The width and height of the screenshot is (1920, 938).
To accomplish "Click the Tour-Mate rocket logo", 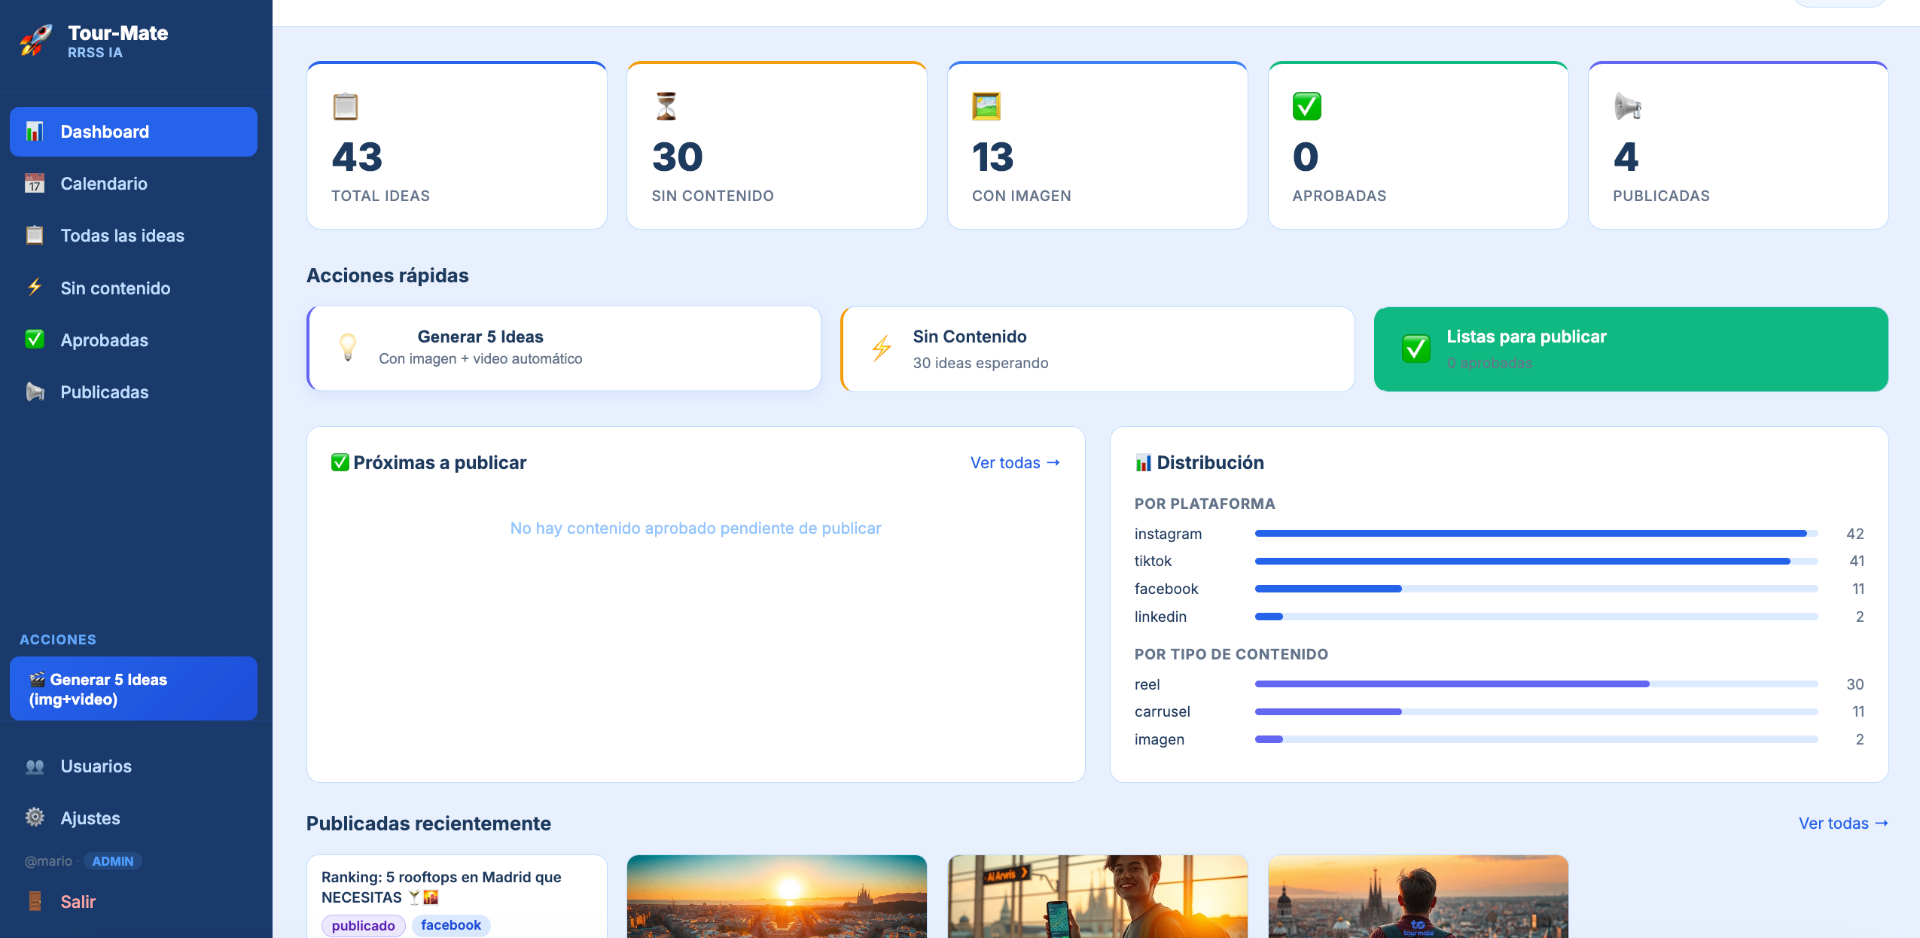I will point(36,40).
